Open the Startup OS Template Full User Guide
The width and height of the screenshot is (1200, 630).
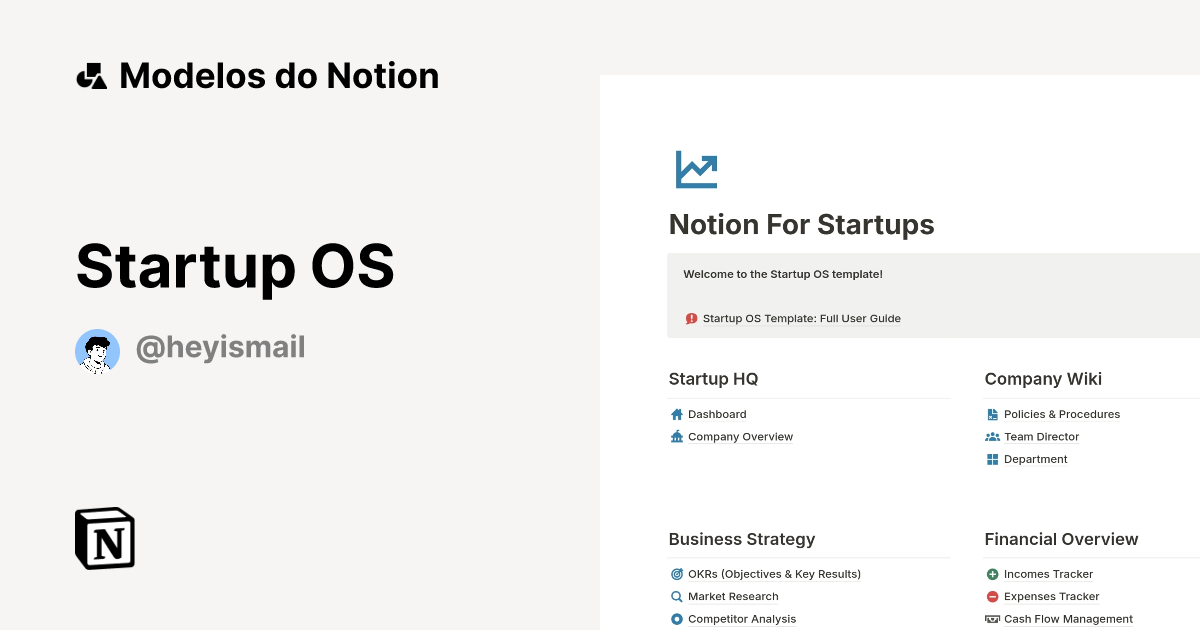click(801, 318)
